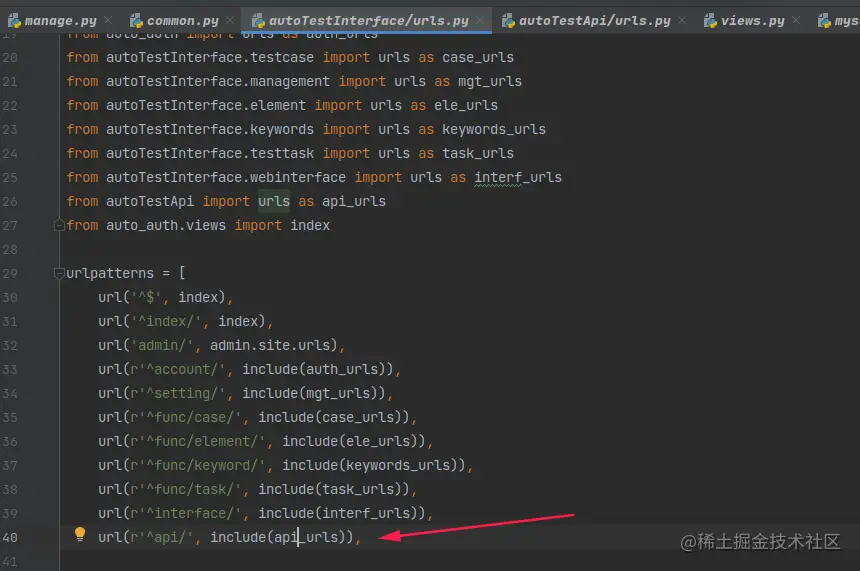The width and height of the screenshot is (860, 571).
Task: Click the Python file icon on common.py tab
Action: tap(136, 21)
